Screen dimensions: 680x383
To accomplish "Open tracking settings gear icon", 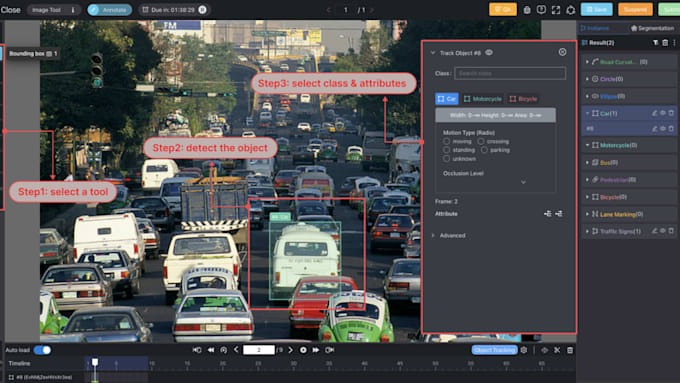I will (524, 350).
